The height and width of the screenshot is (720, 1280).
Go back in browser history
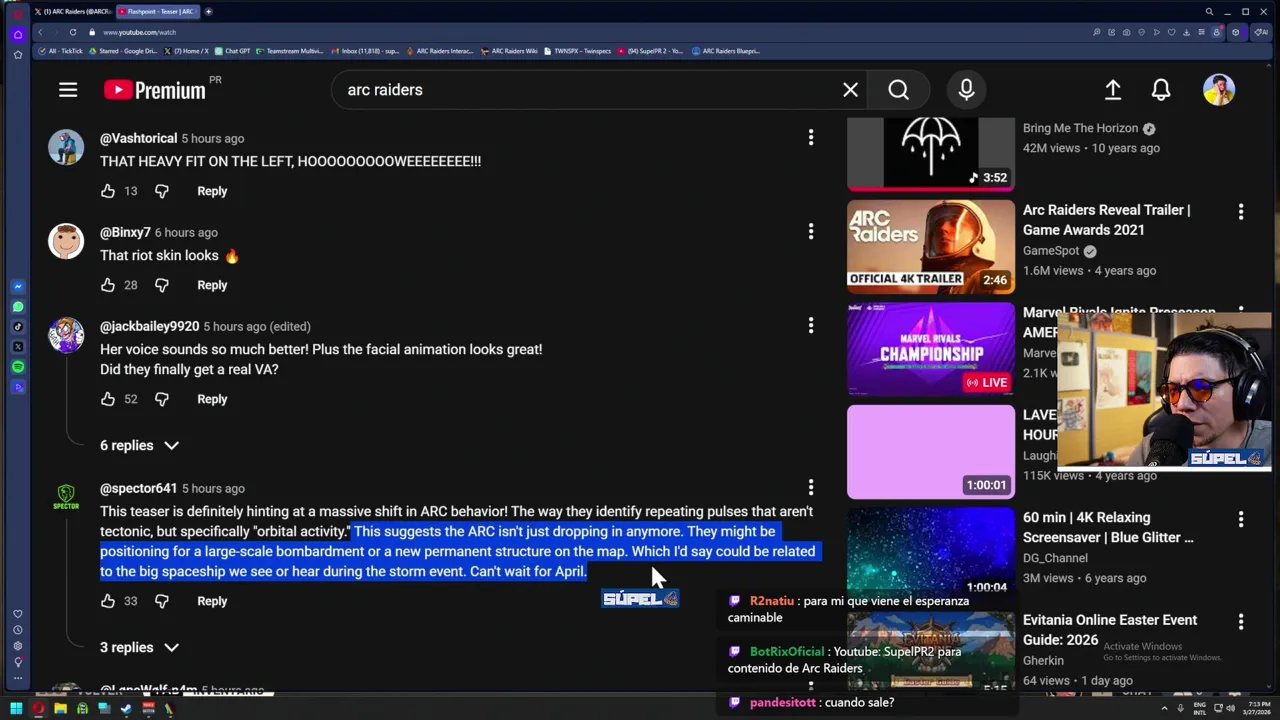40,32
